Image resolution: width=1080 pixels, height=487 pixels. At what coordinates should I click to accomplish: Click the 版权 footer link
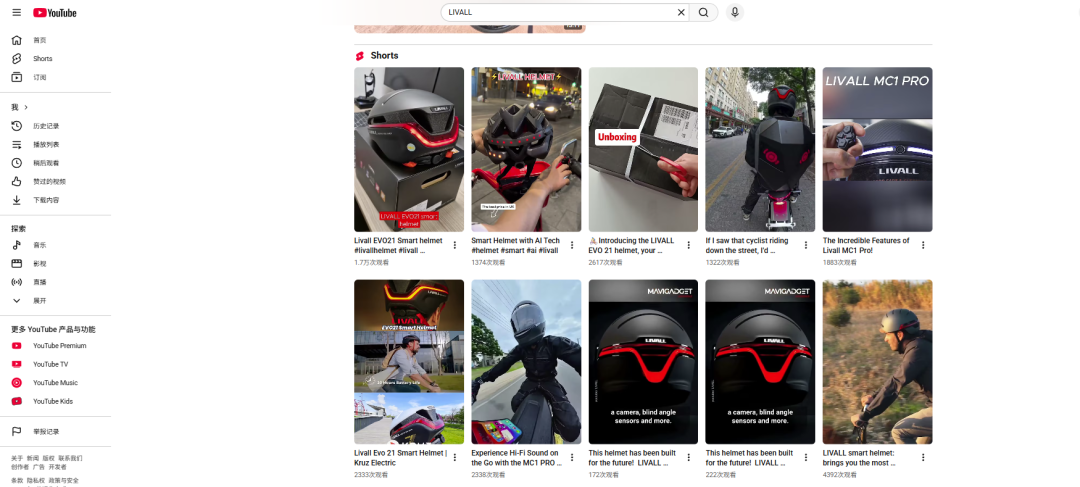[x=48, y=458]
